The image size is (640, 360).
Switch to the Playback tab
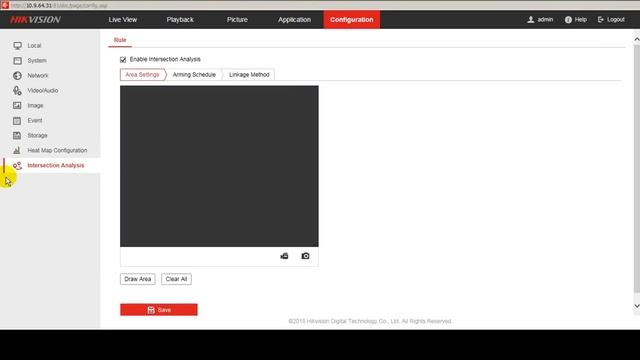coord(180,20)
